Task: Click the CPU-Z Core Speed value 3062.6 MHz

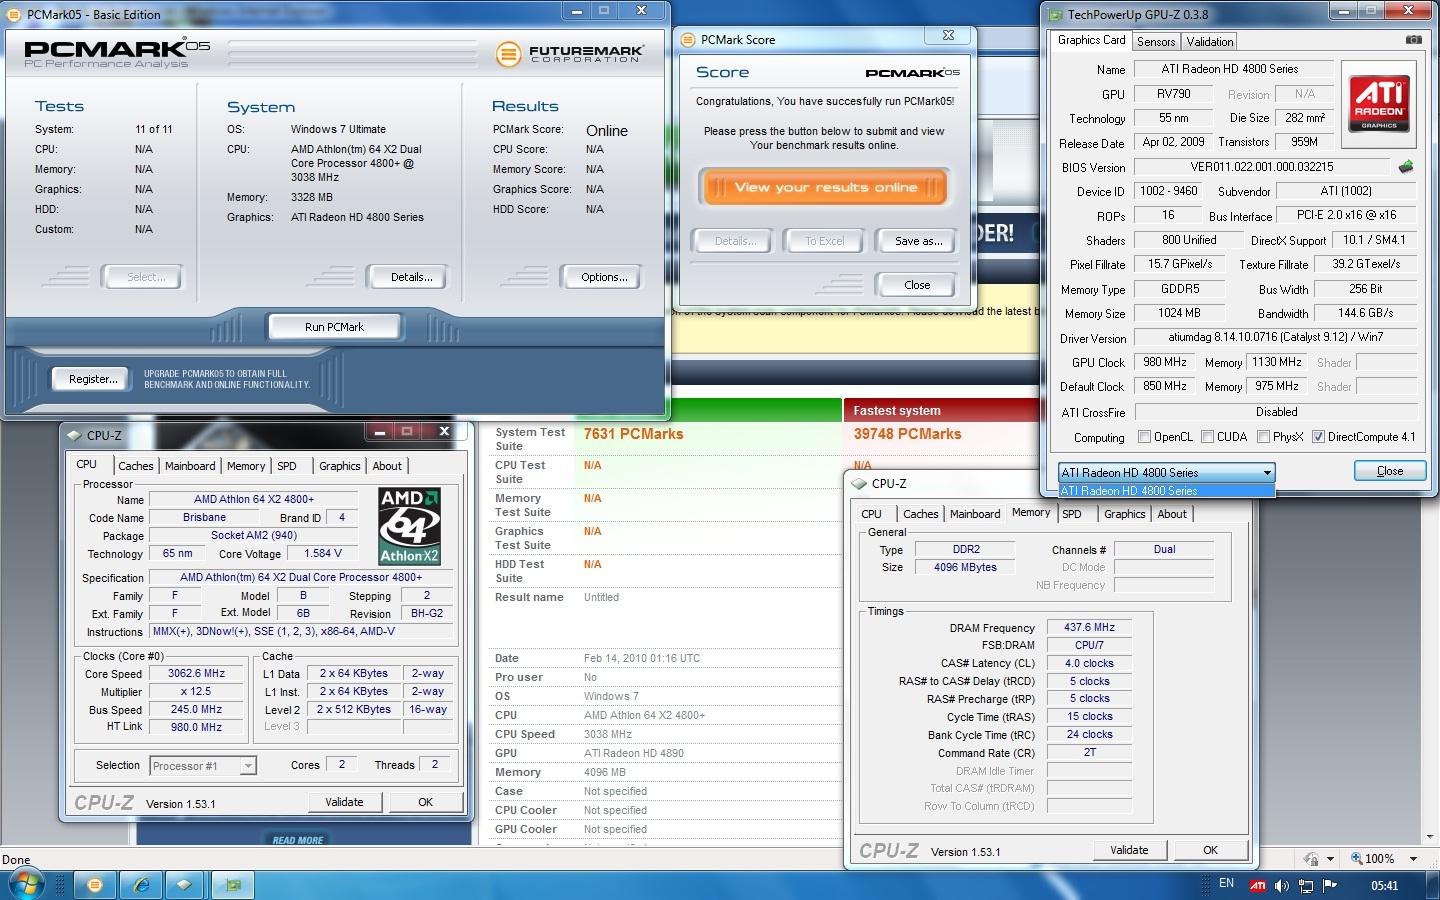Action: 196,673
